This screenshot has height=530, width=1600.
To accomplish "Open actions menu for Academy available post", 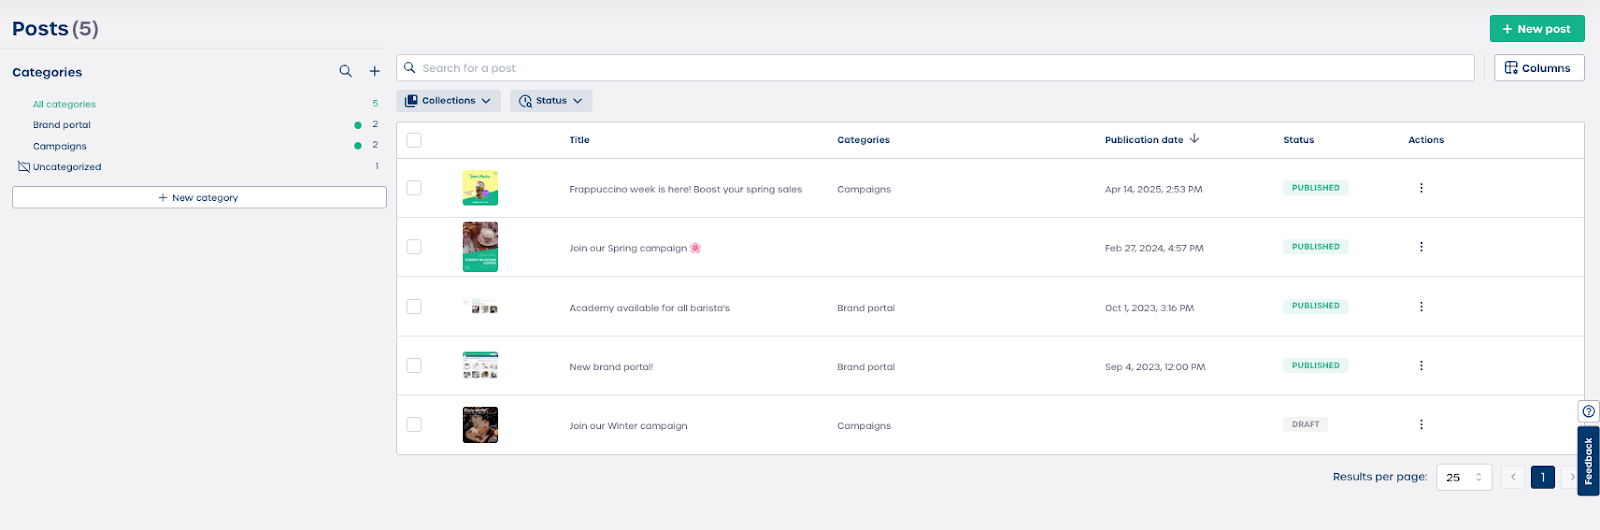I will click(1421, 307).
